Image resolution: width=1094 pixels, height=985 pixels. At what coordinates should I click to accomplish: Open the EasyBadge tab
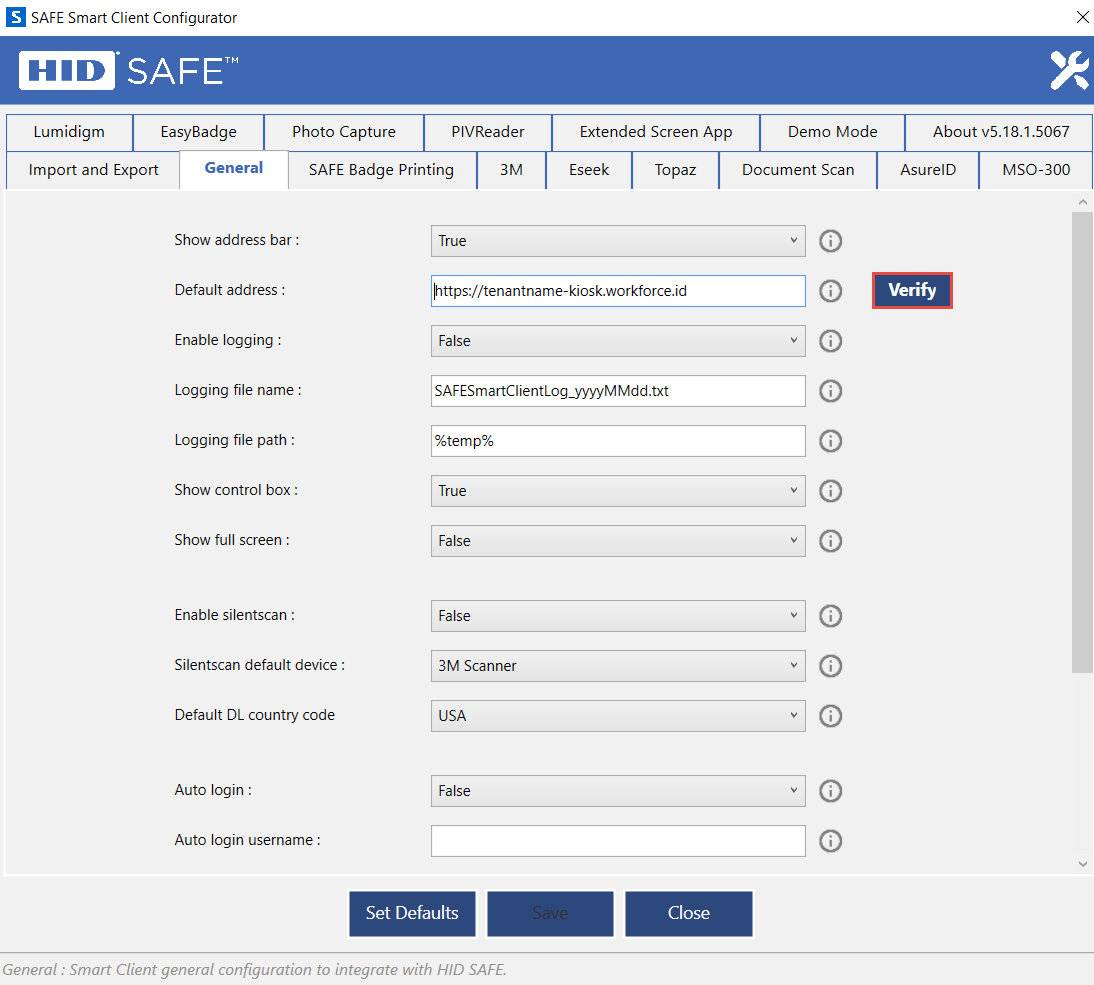point(198,132)
